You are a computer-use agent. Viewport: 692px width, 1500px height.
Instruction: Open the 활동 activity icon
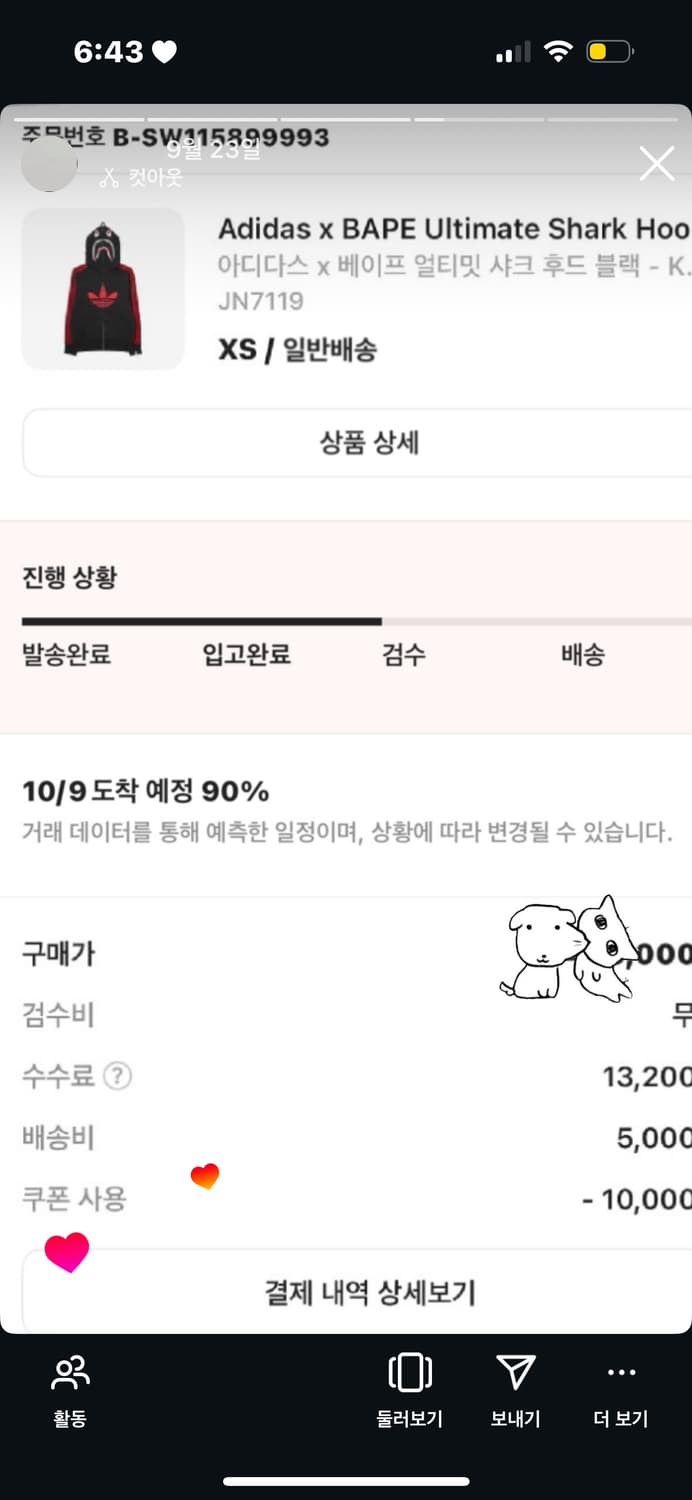pyautogui.click(x=70, y=1373)
